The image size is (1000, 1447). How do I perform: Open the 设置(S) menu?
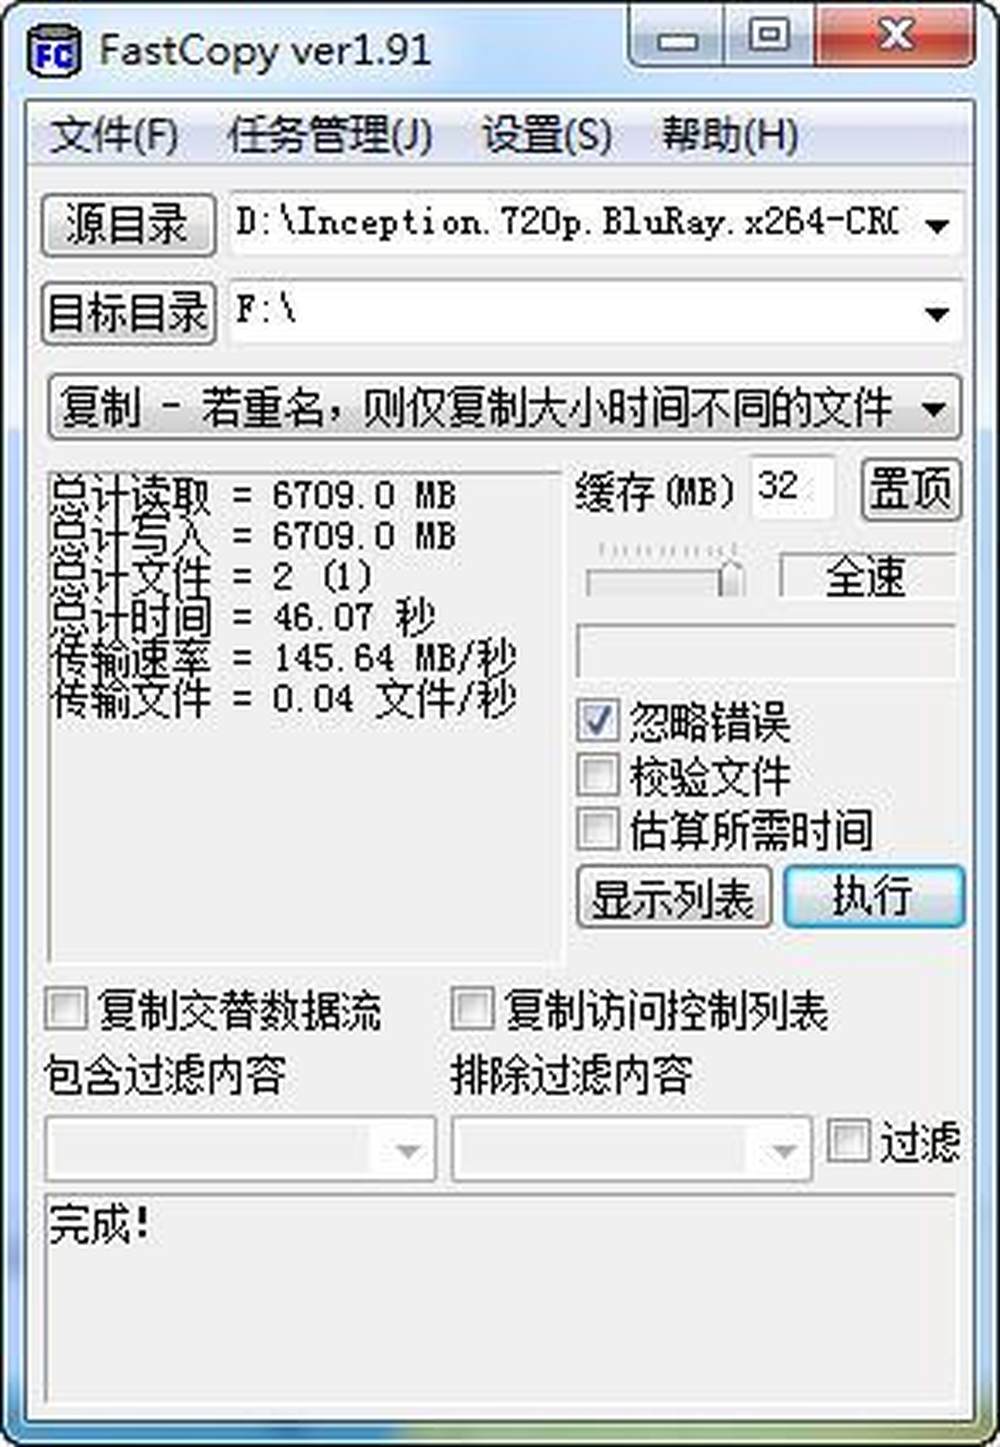[x=548, y=135]
